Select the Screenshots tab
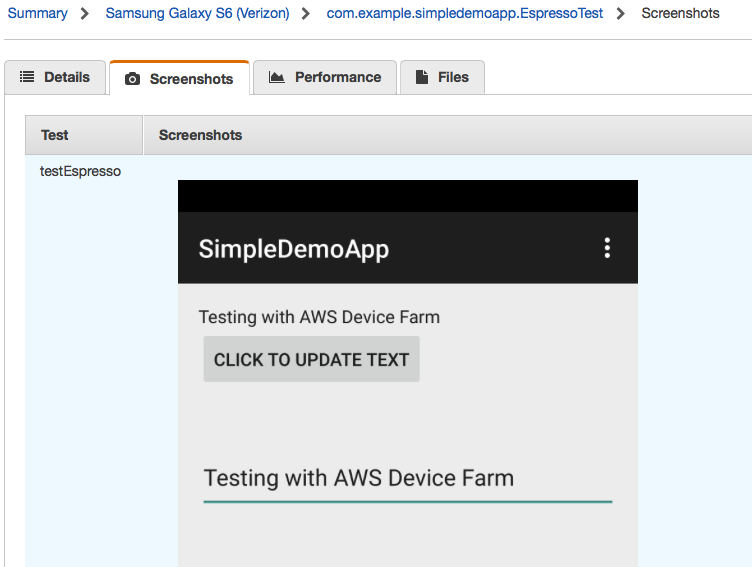The height and width of the screenshot is (567, 752). 179,78
